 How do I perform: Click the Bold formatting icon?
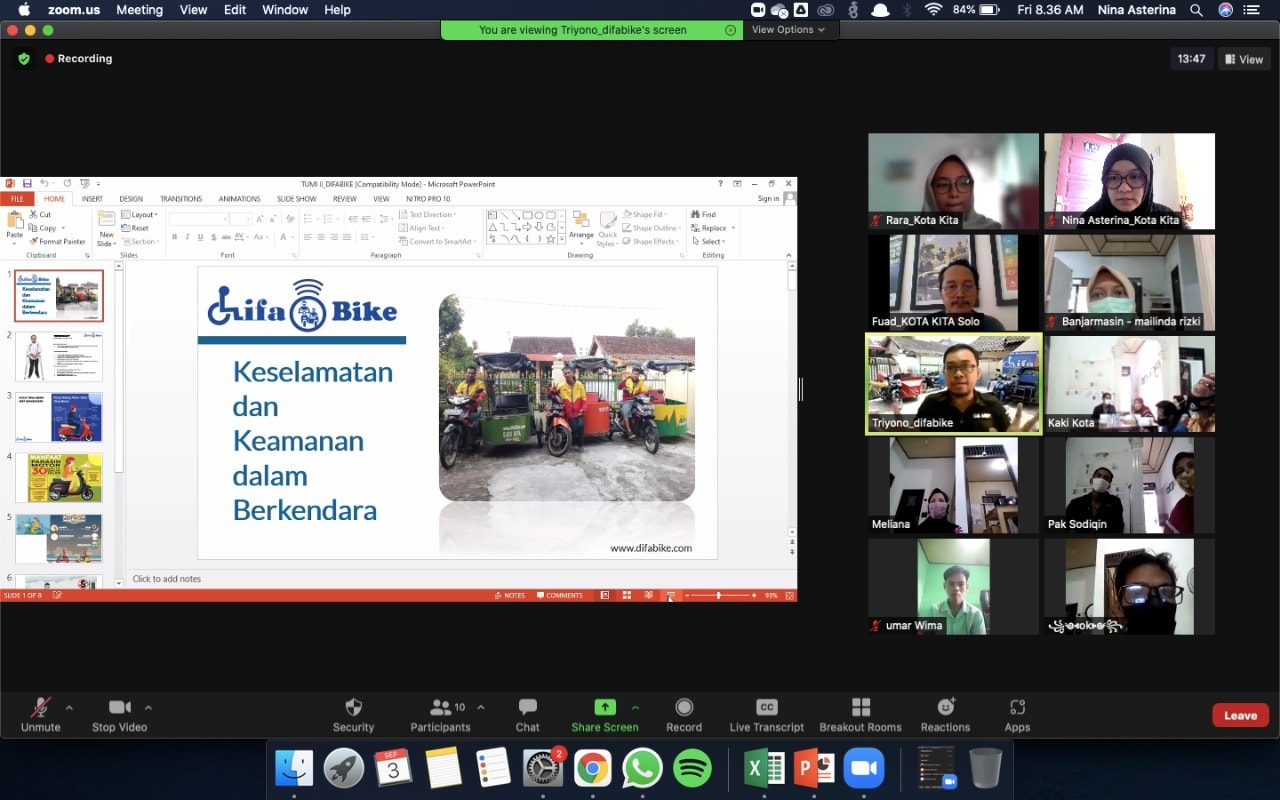click(x=174, y=237)
